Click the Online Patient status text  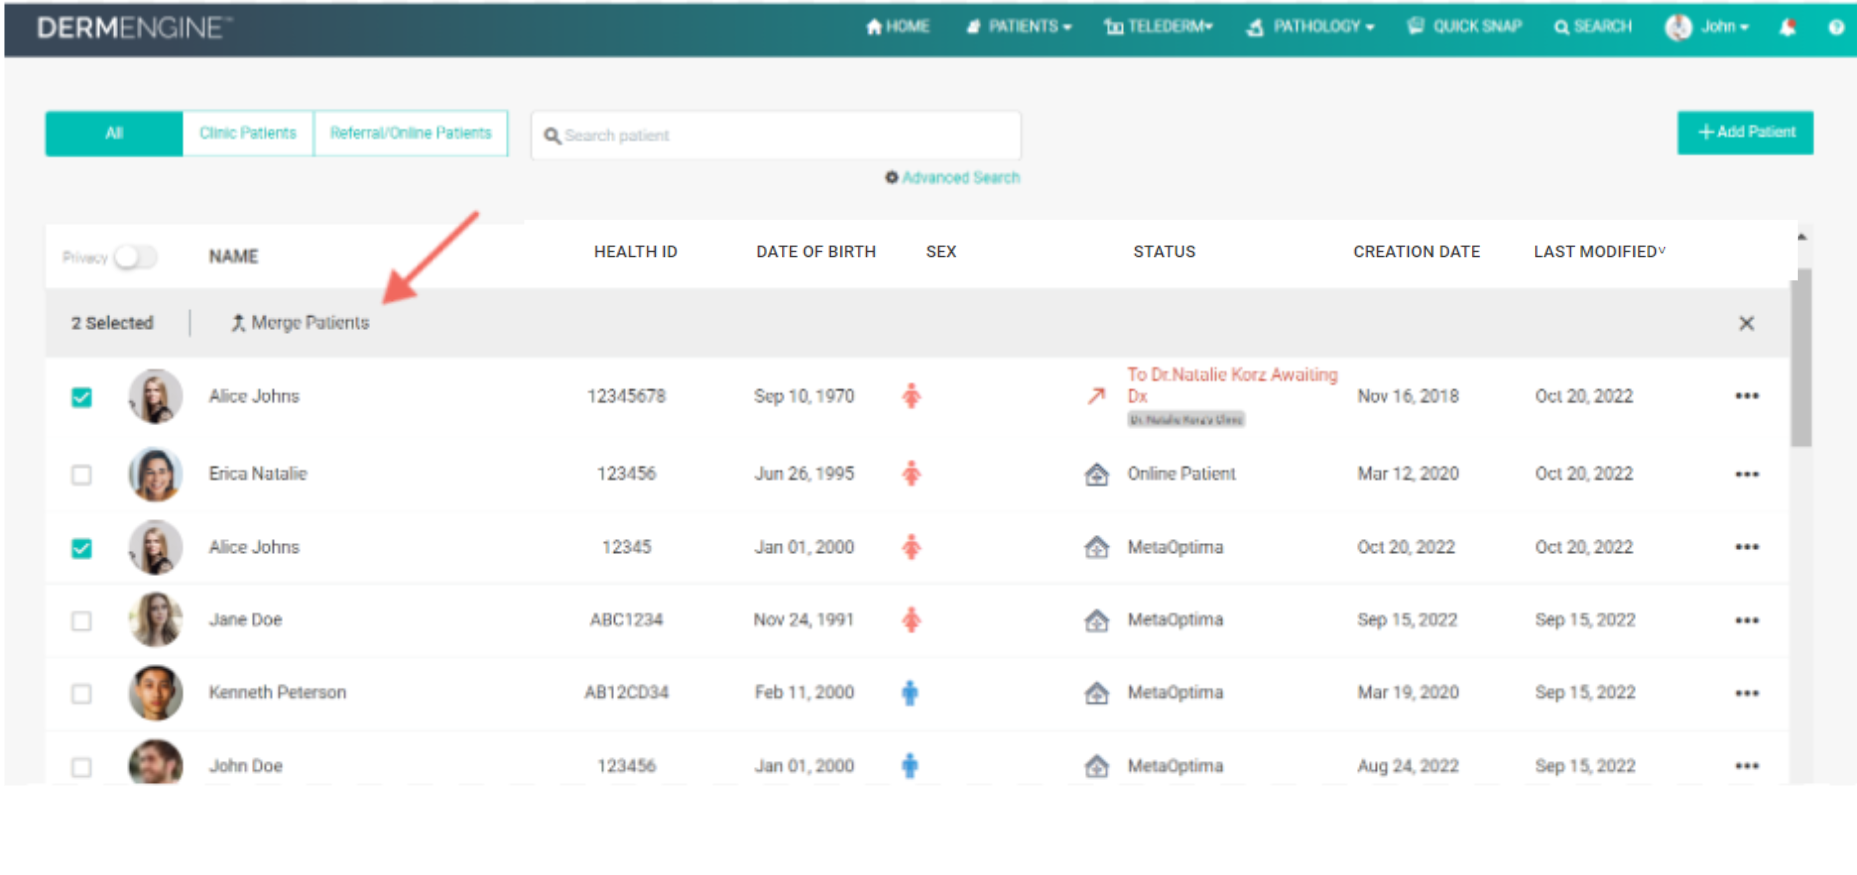(x=1182, y=474)
